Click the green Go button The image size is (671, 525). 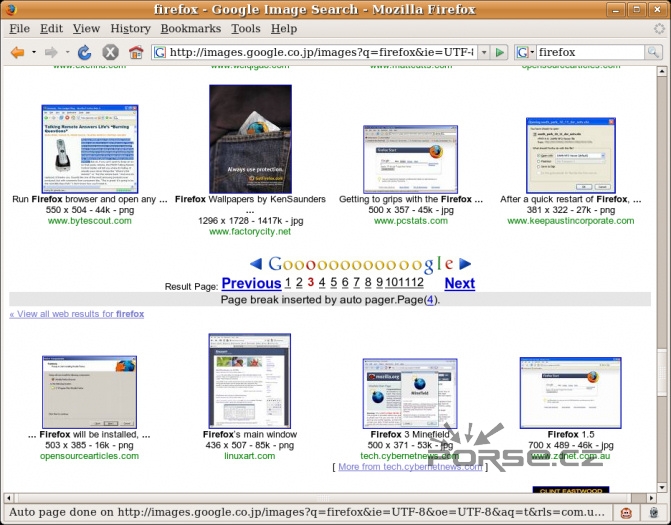(x=499, y=52)
